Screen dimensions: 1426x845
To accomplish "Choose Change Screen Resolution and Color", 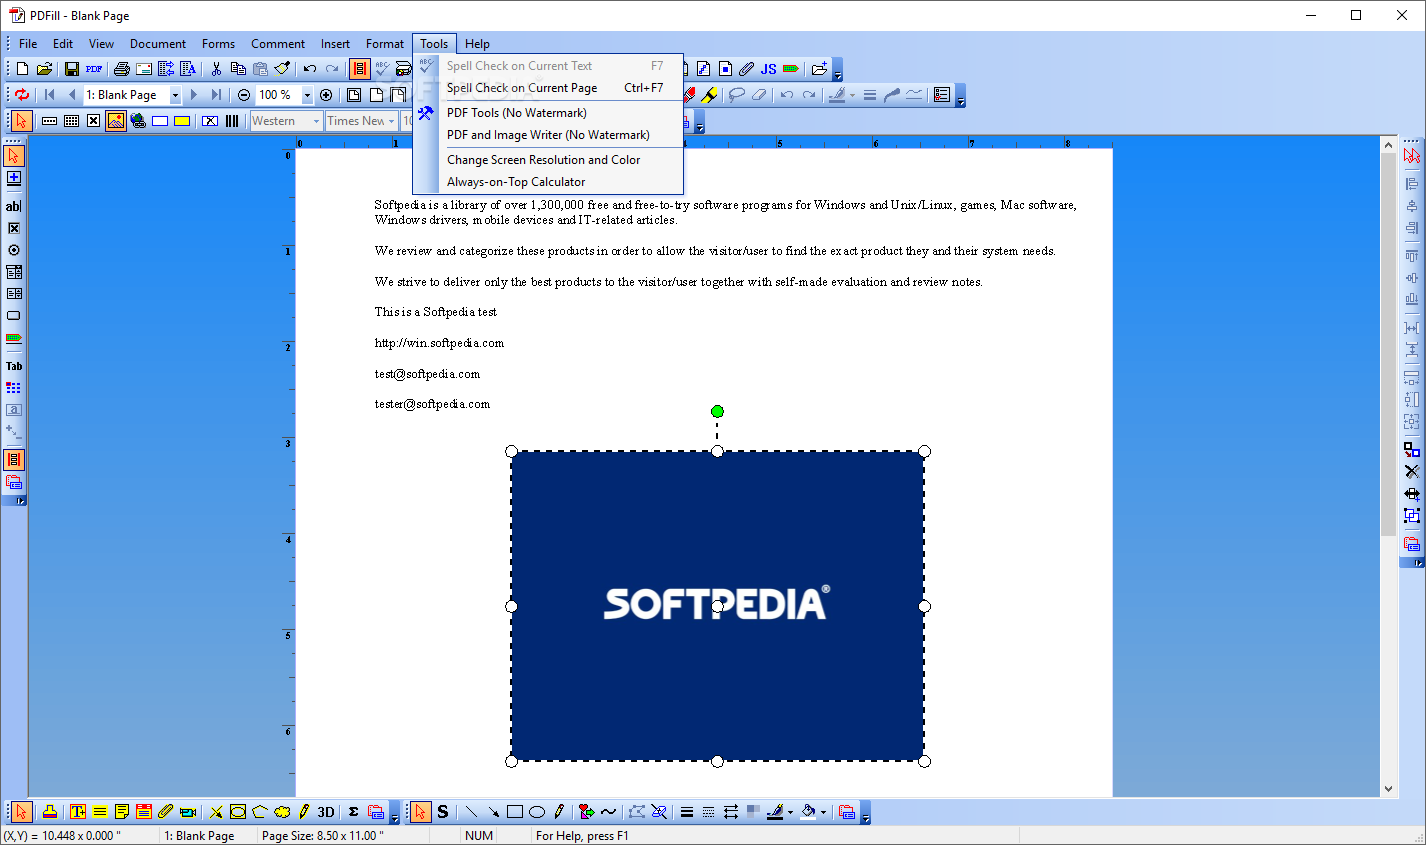I will tap(548, 160).
